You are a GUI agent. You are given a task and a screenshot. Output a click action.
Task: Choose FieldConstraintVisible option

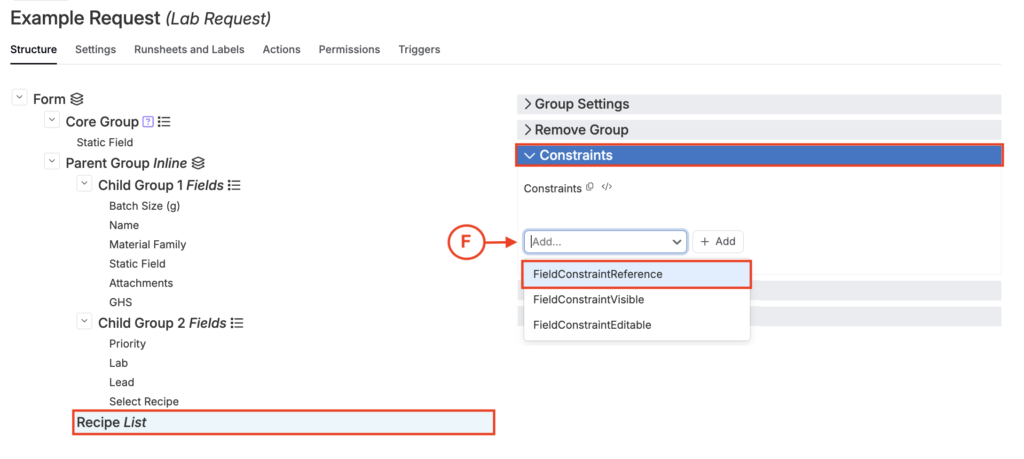pos(637,300)
